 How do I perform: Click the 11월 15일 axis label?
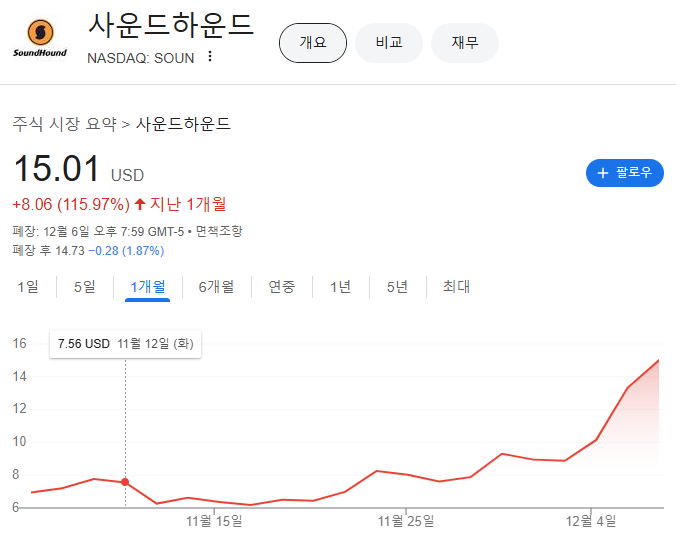(214, 522)
